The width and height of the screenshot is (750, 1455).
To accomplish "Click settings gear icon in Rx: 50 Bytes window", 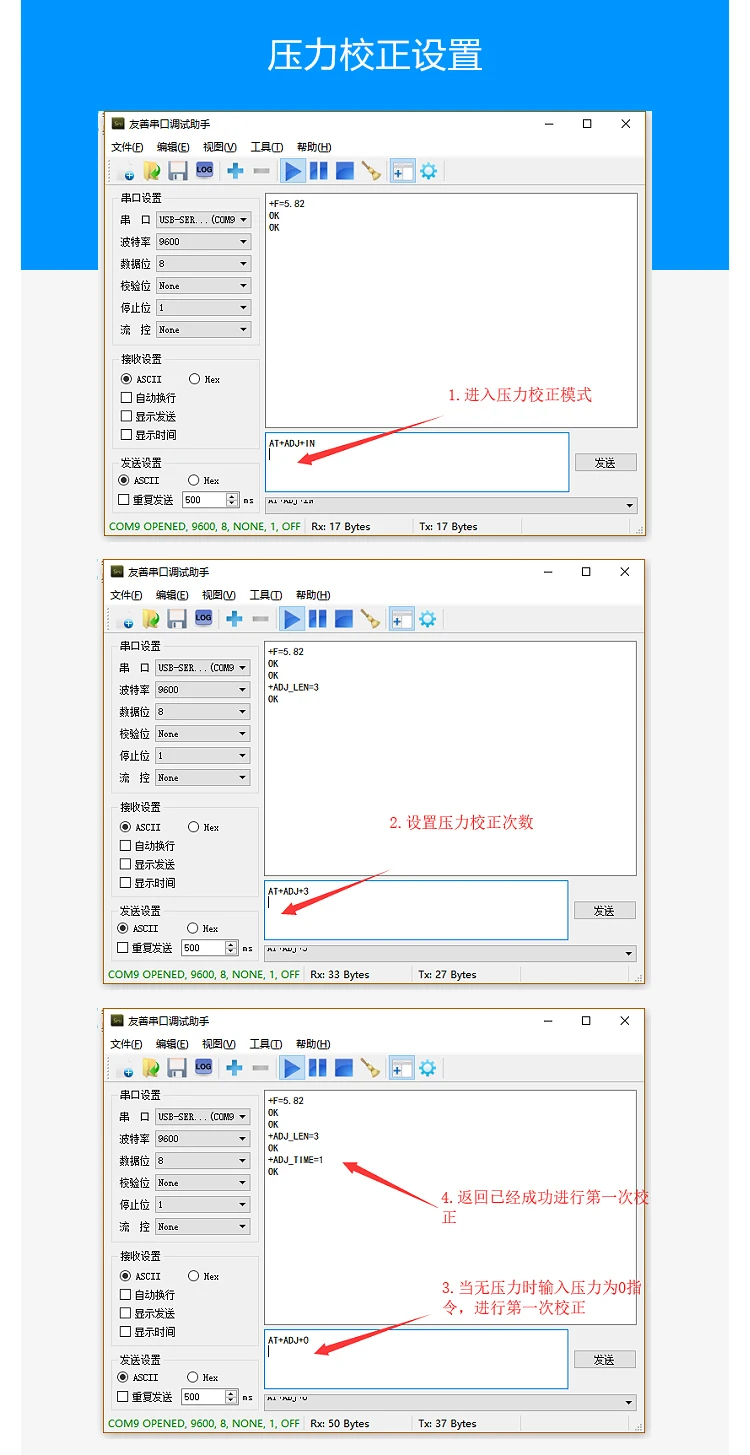I will coord(428,1068).
